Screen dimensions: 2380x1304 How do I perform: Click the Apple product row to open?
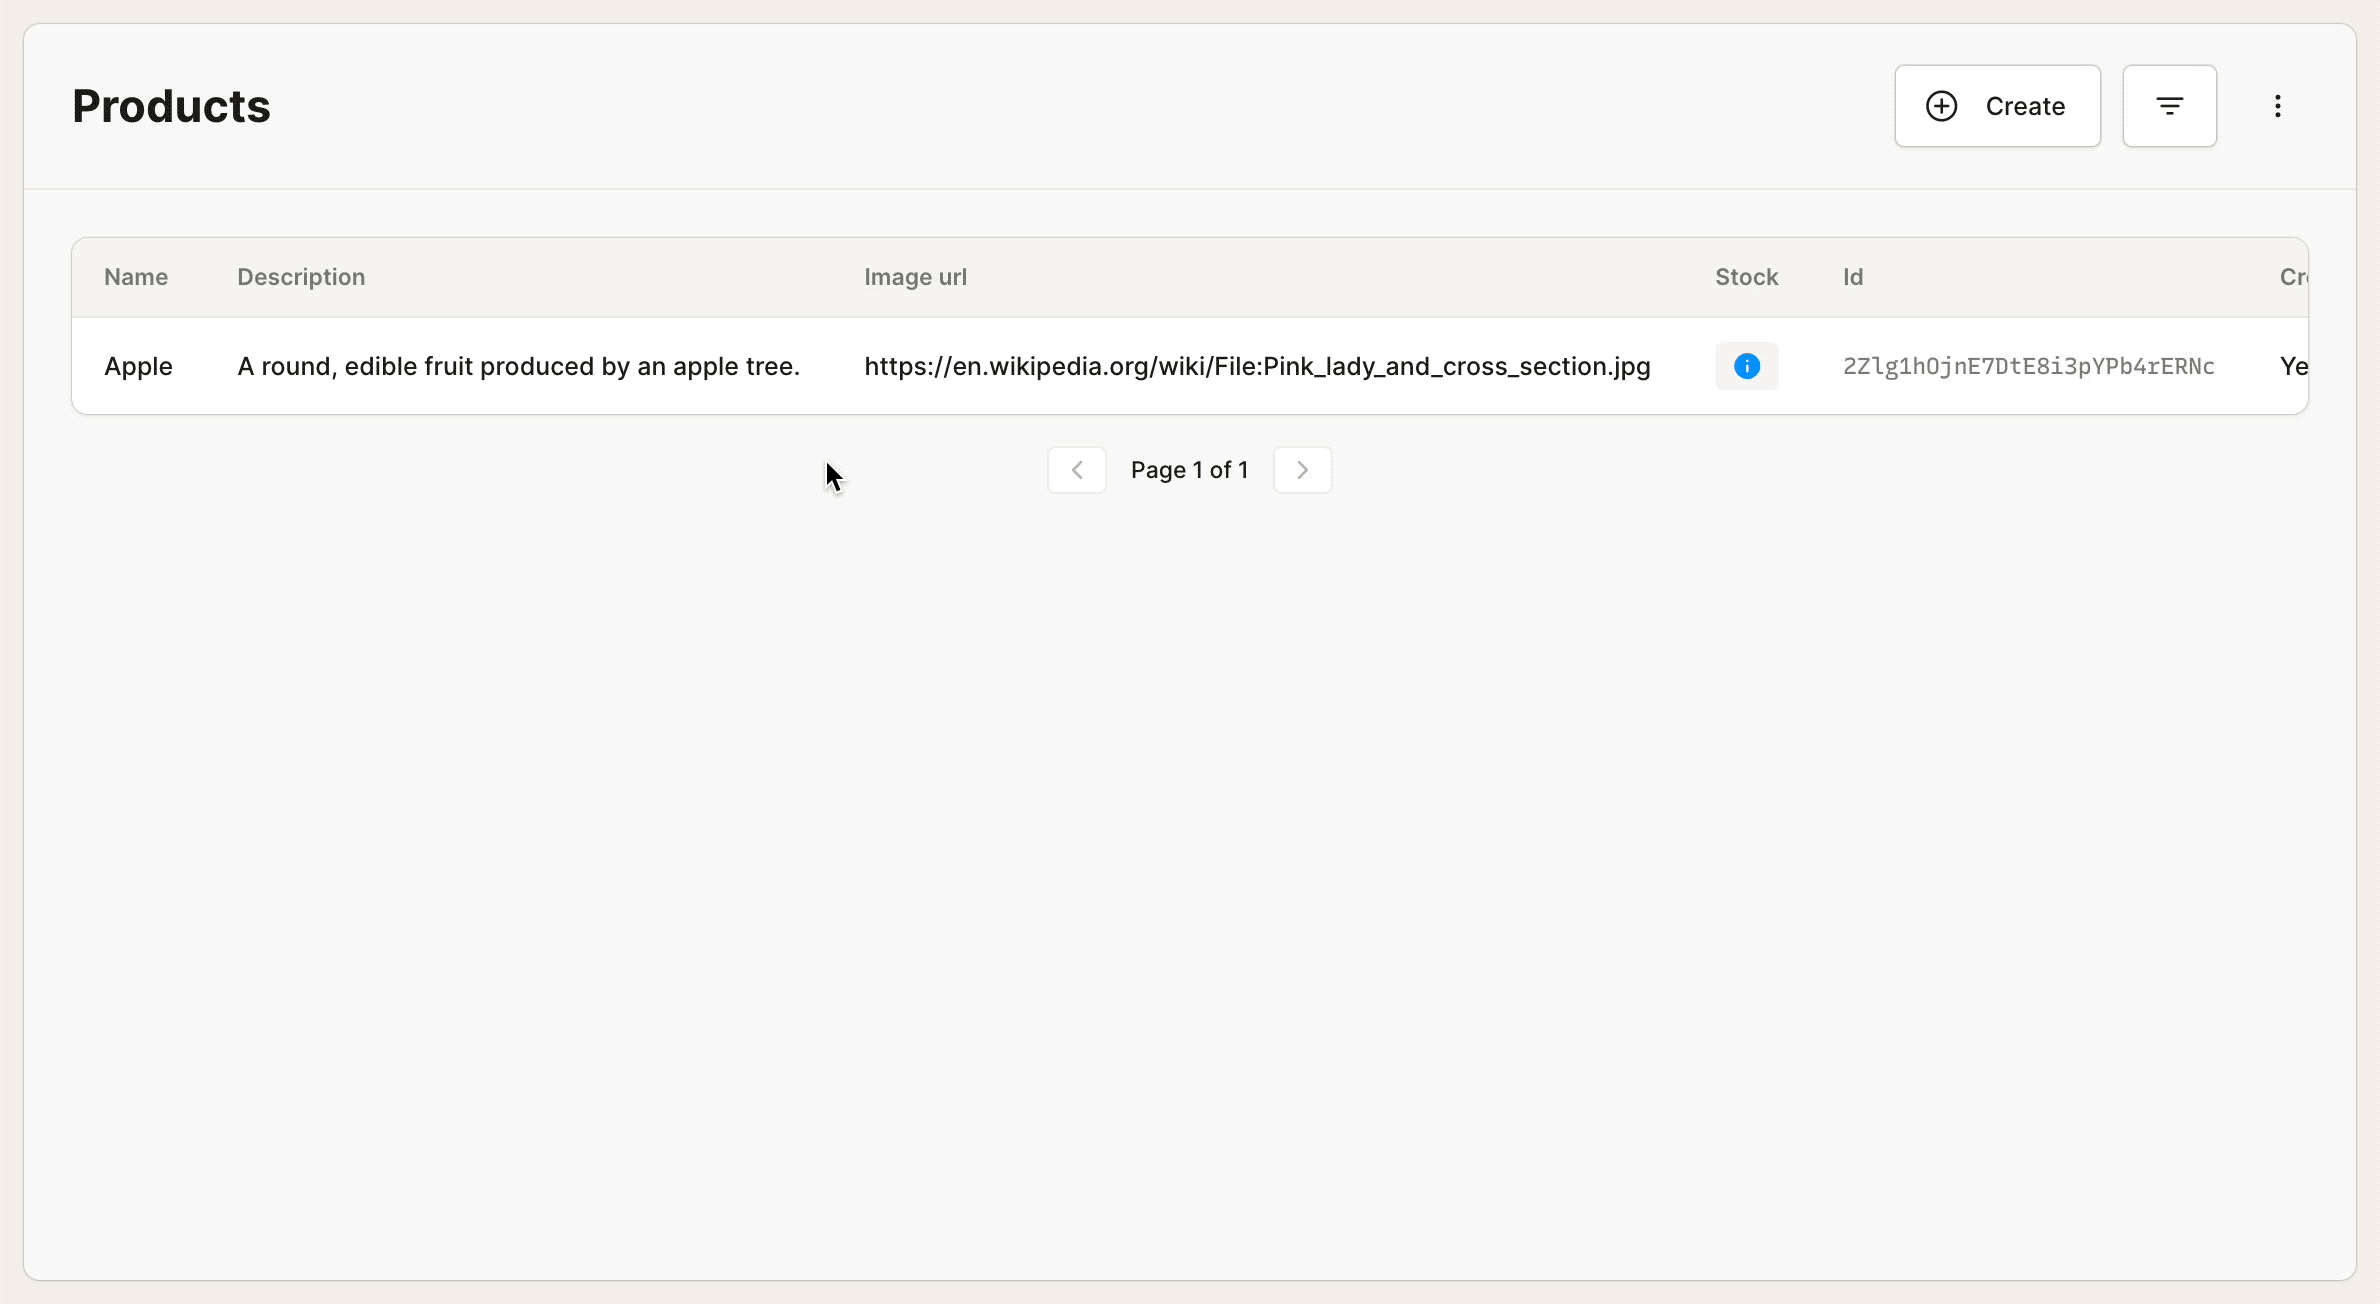(x=1188, y=366)
